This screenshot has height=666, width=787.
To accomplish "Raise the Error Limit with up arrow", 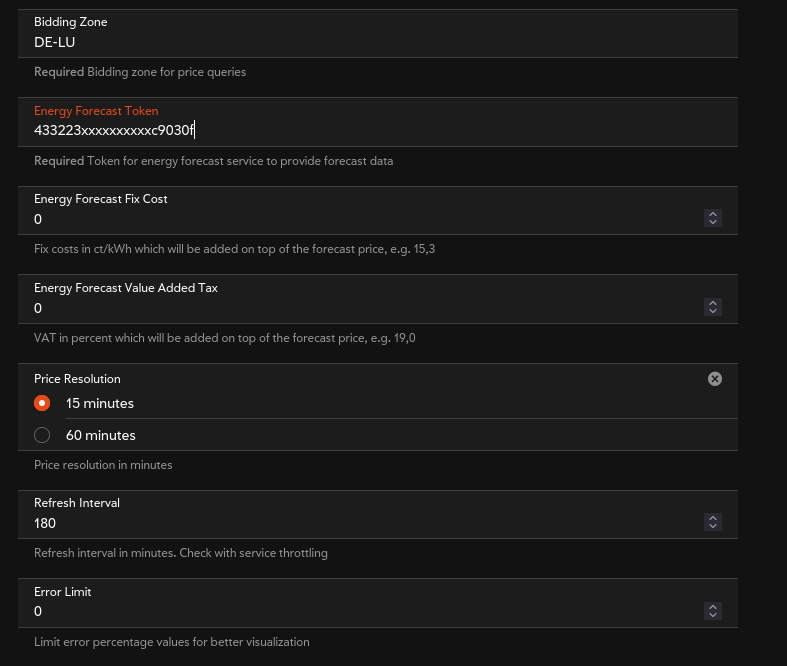I will tap(712, 607).
